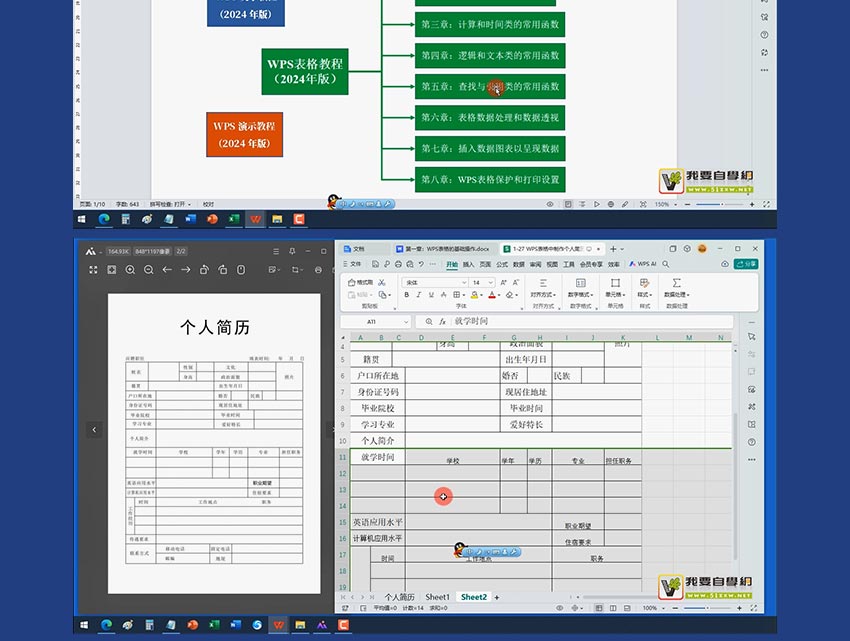850x641 pixels.
Task: Open edit tool dropdown in image viewer
Action: [273, 270]
